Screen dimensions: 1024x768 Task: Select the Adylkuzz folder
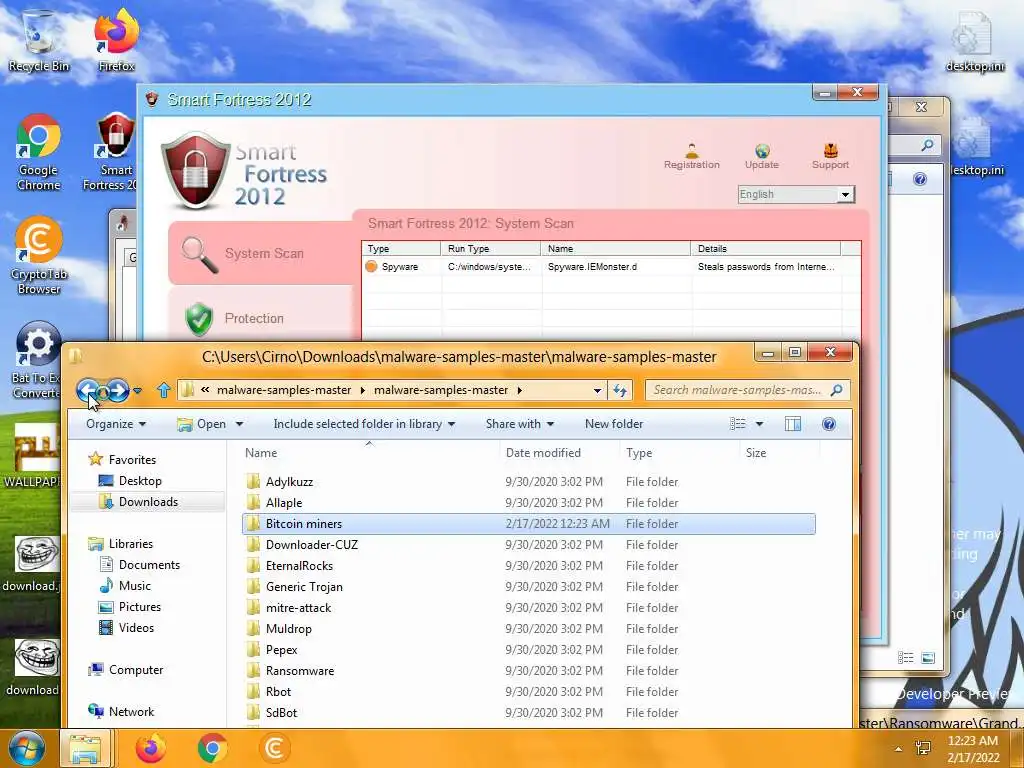point(529,482)
